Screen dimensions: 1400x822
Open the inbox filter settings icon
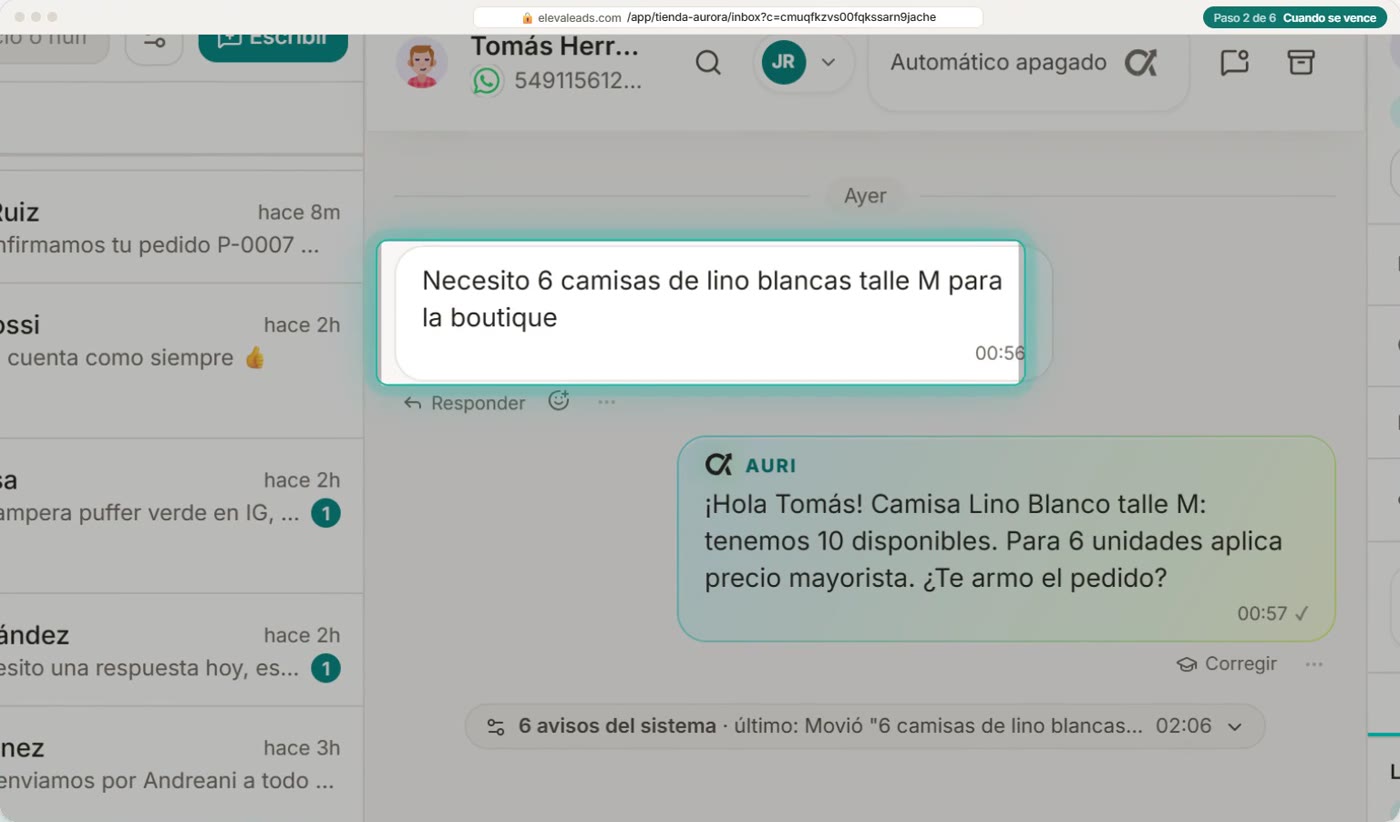point(154,42)
